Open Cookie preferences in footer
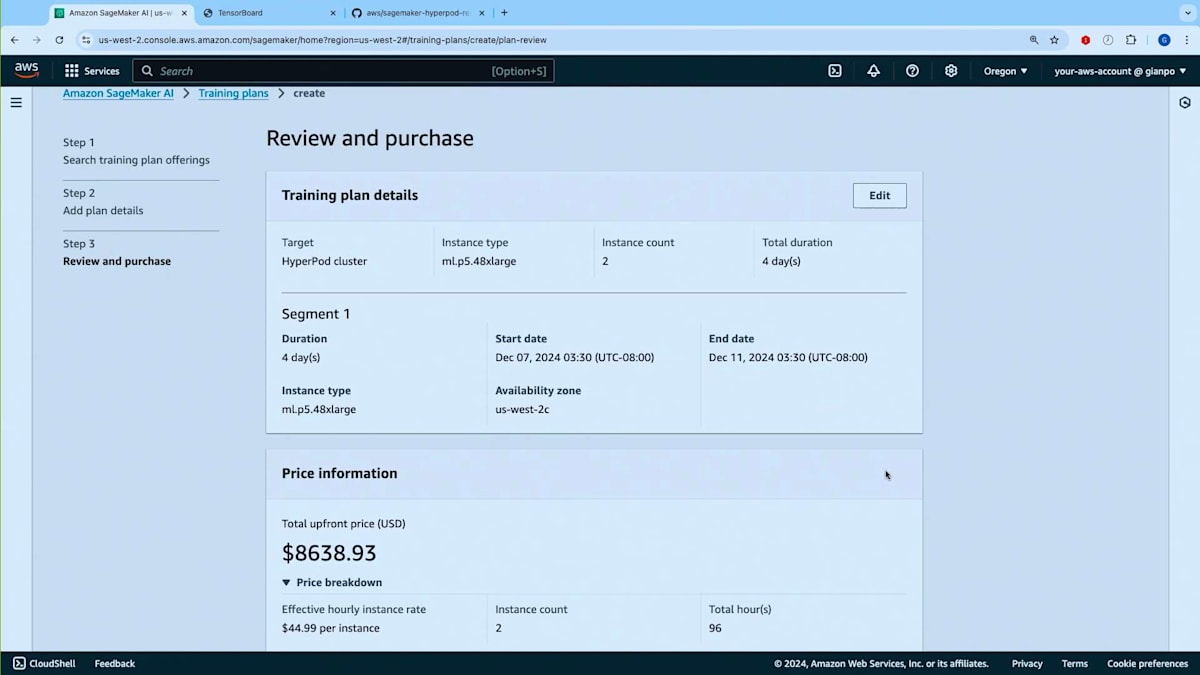 [x=1147, y=663]
